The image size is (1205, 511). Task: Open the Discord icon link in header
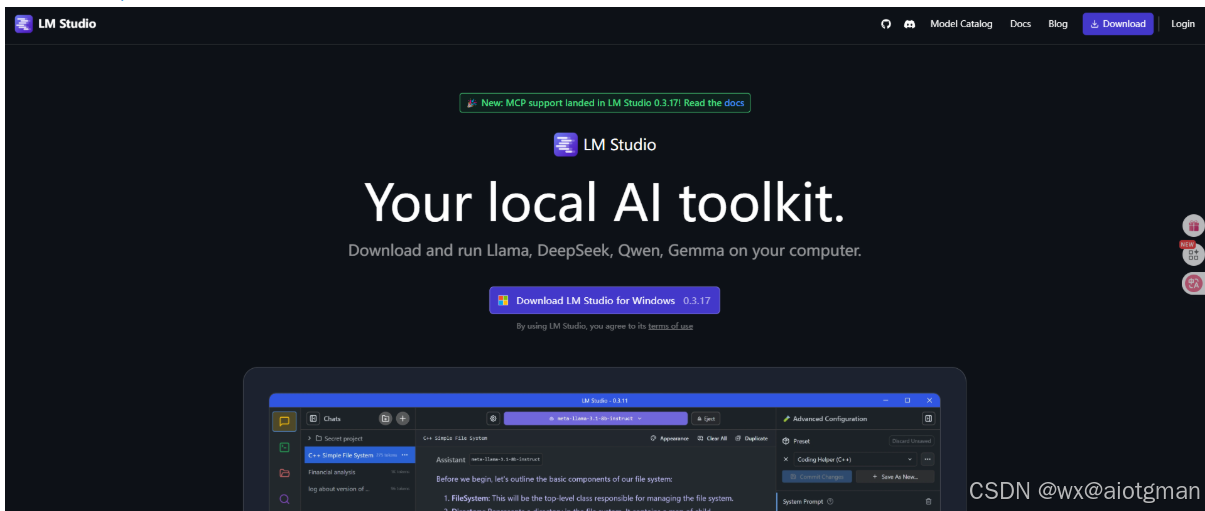909,24
